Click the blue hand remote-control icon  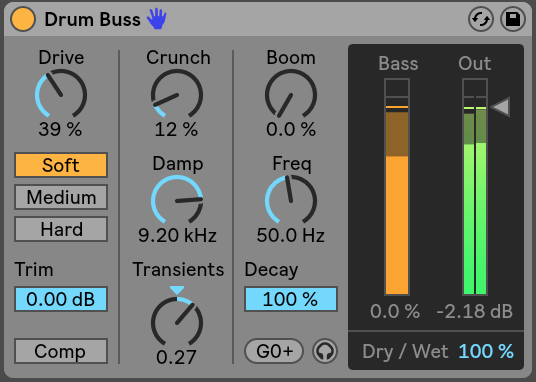click(x=157, y=19)
